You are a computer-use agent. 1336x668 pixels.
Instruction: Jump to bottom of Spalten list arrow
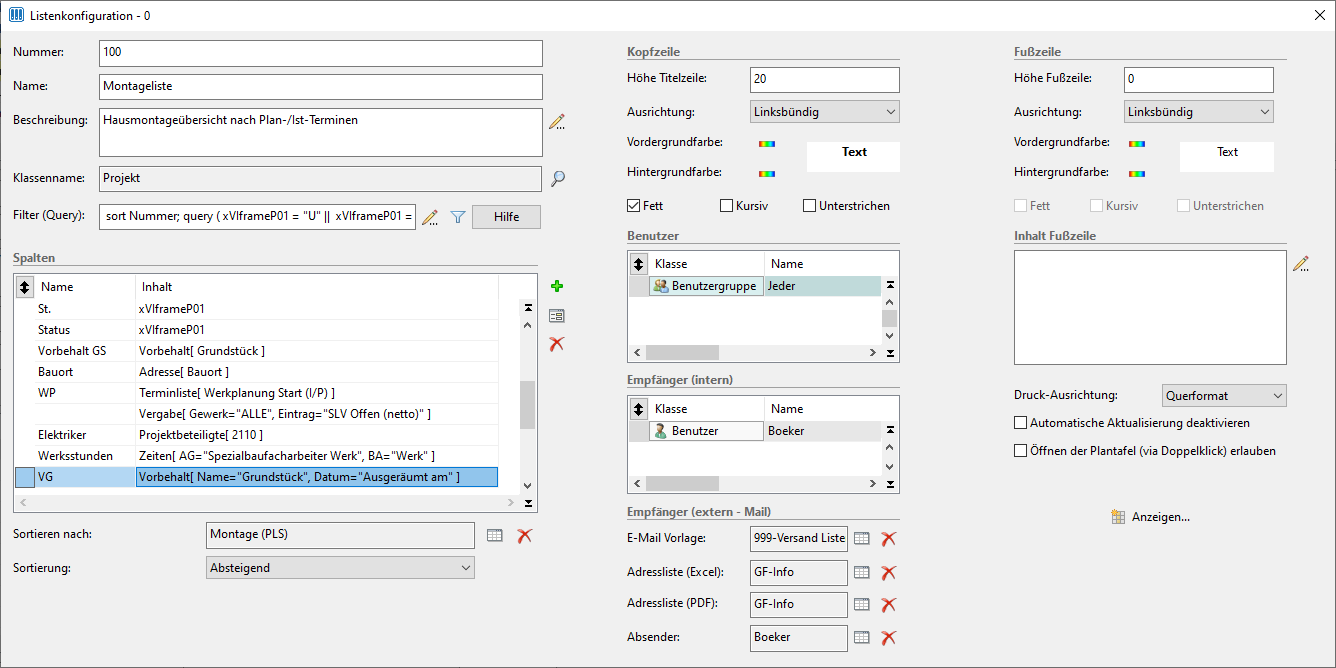[x=528, y=503]
